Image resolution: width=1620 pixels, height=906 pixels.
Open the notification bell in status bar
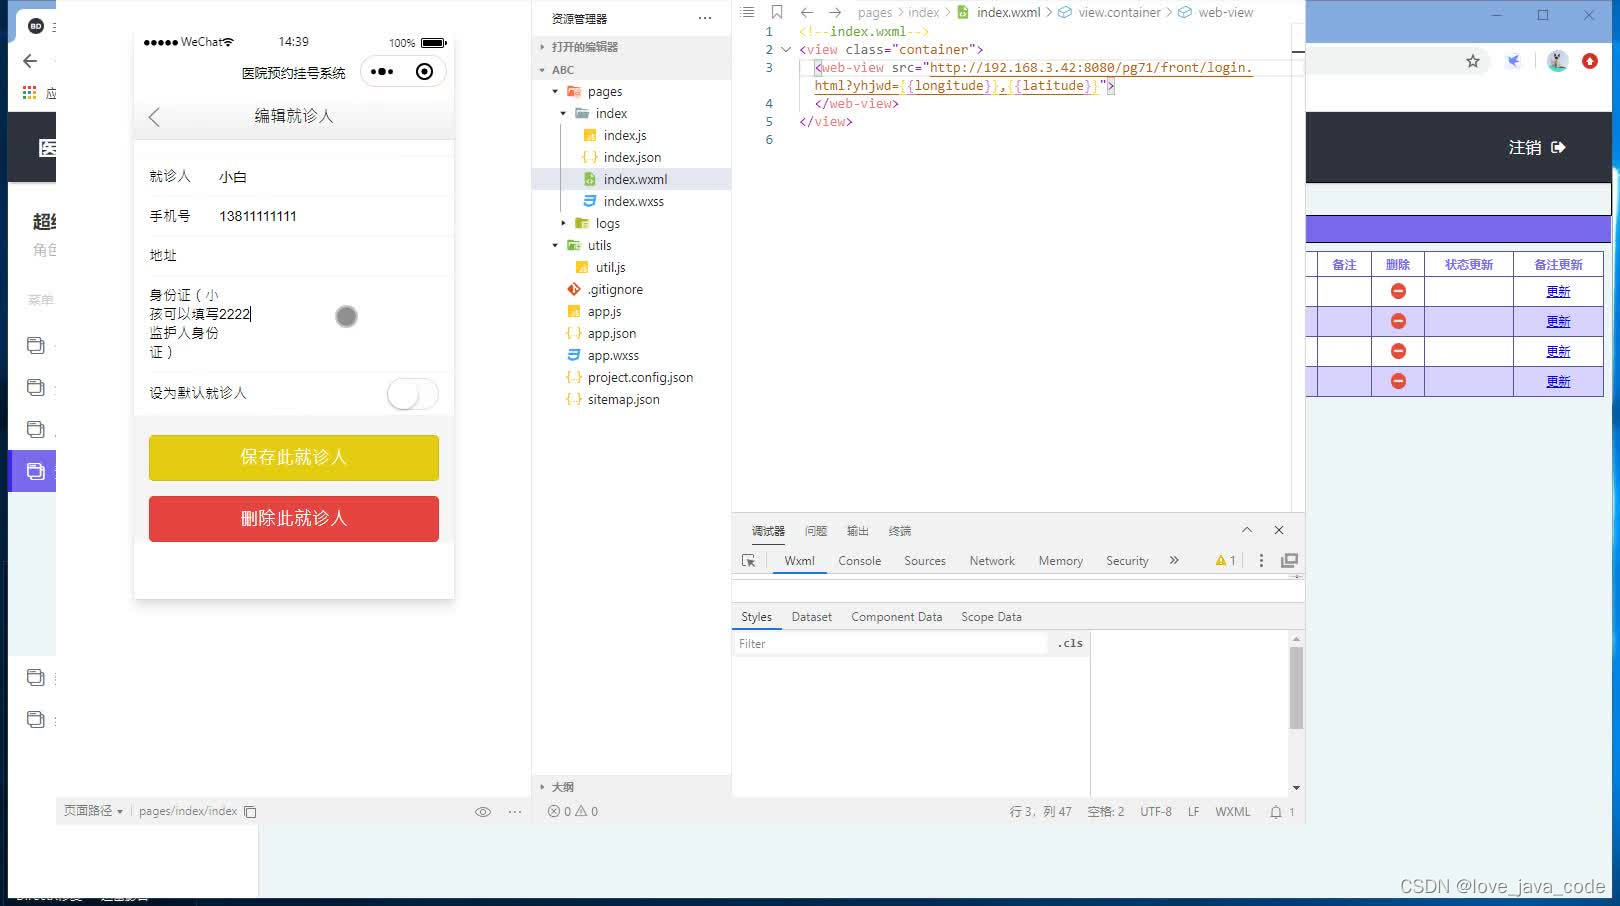tap(1276, 812)
